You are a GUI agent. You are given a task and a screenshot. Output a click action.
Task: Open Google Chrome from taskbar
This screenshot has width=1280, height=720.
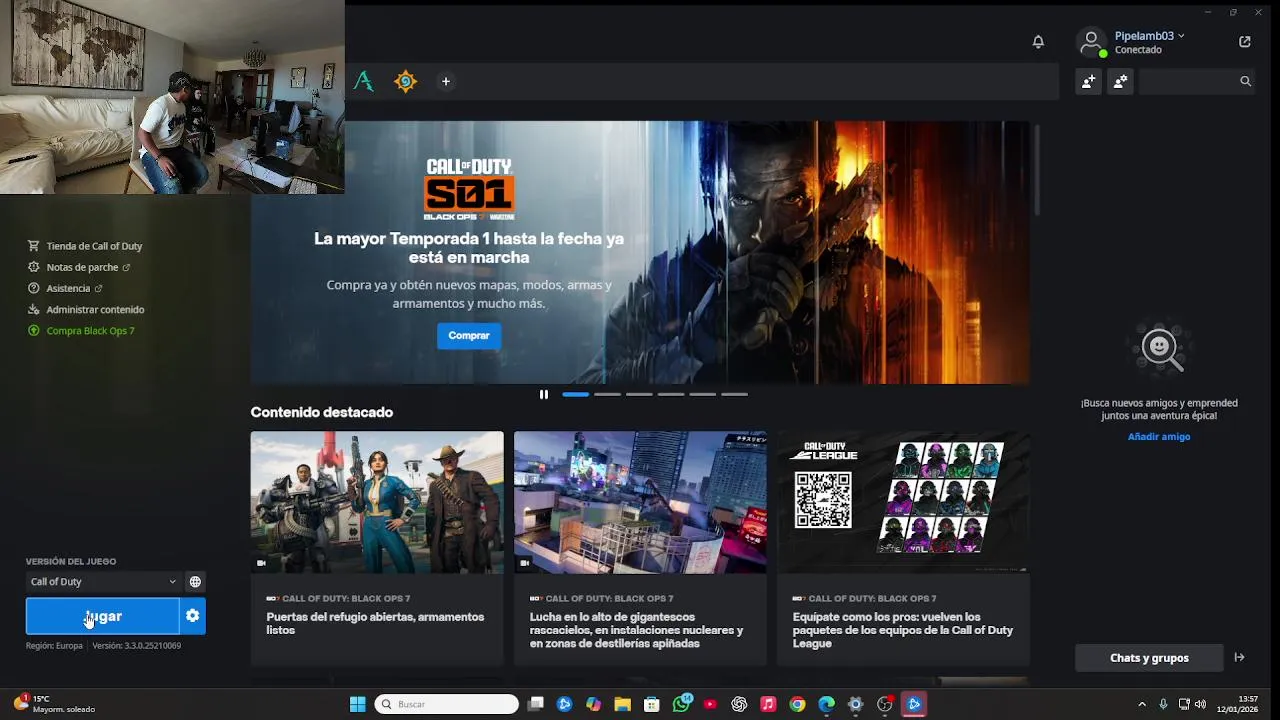pos(797,704)
